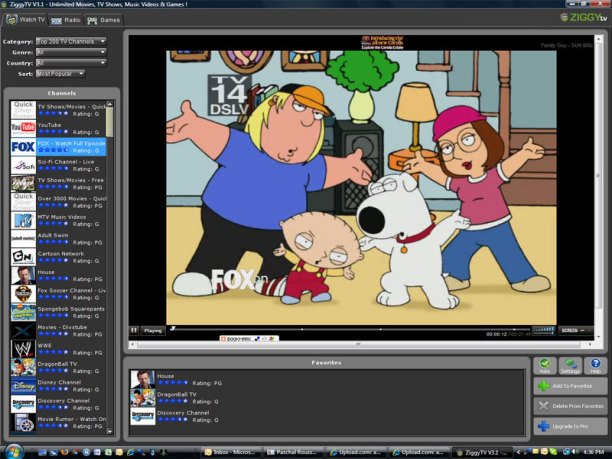Open Settings with the green gear icon
The height and width of the screenshot is (459, 612).
pos(570,365)
